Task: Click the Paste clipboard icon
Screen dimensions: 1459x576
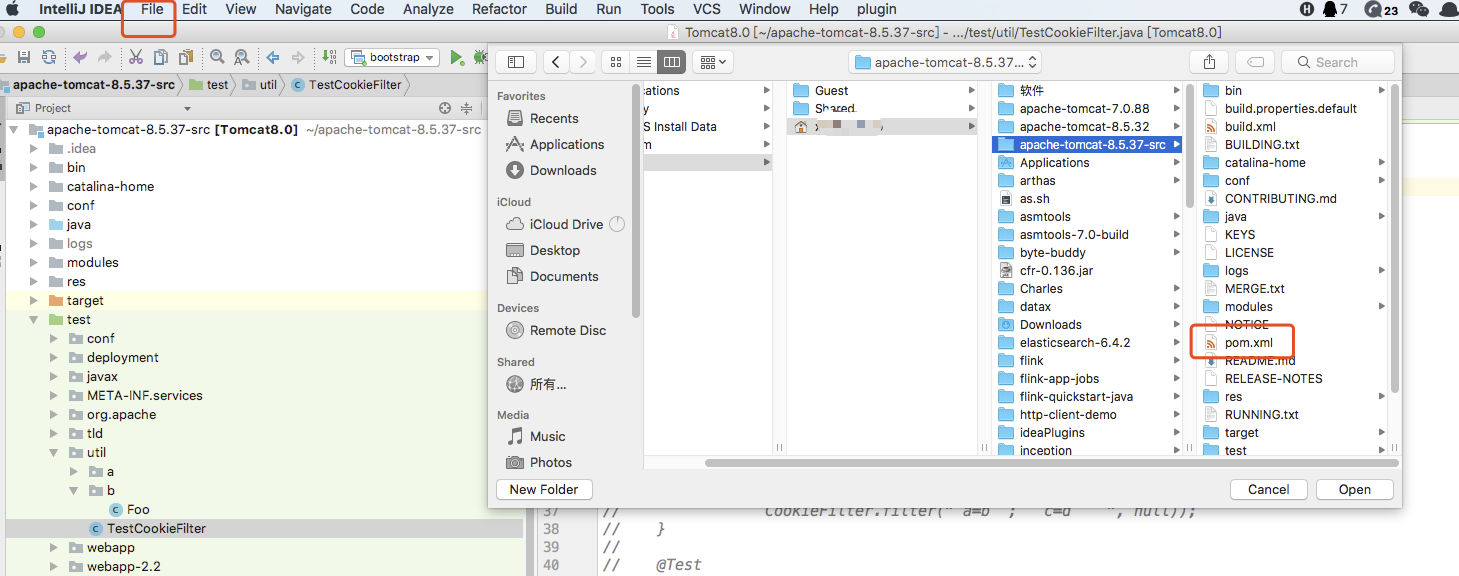Action: pyautogui.click(x=185, y=58)
